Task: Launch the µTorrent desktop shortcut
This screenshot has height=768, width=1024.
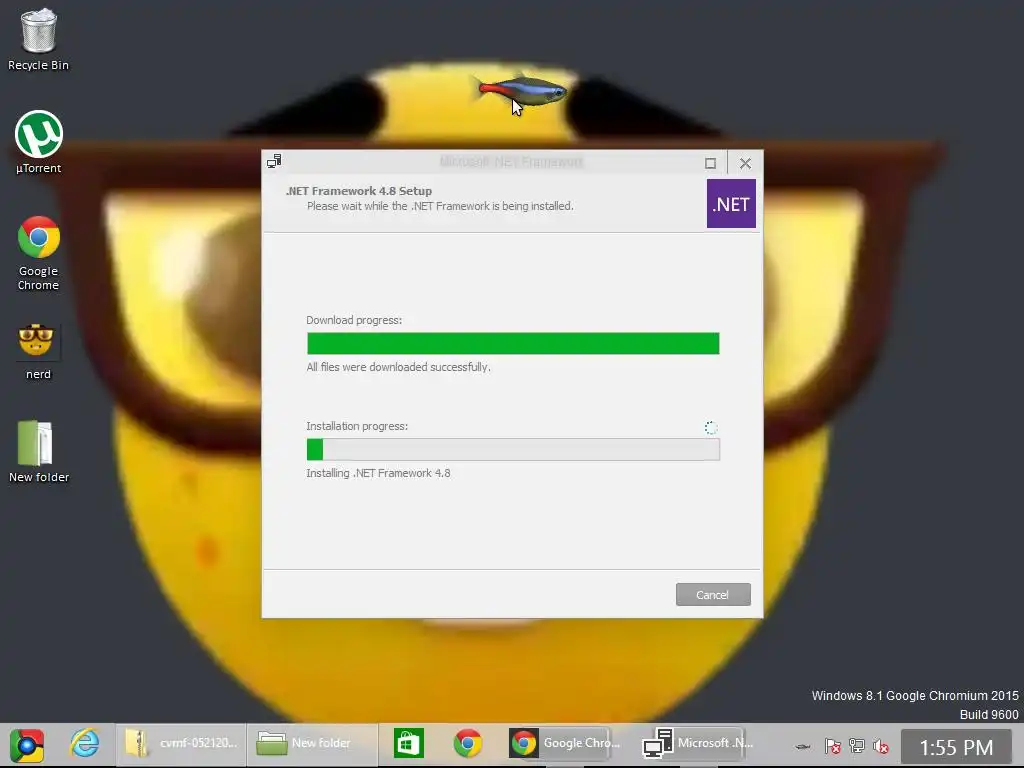Action: tap(39, 142)
